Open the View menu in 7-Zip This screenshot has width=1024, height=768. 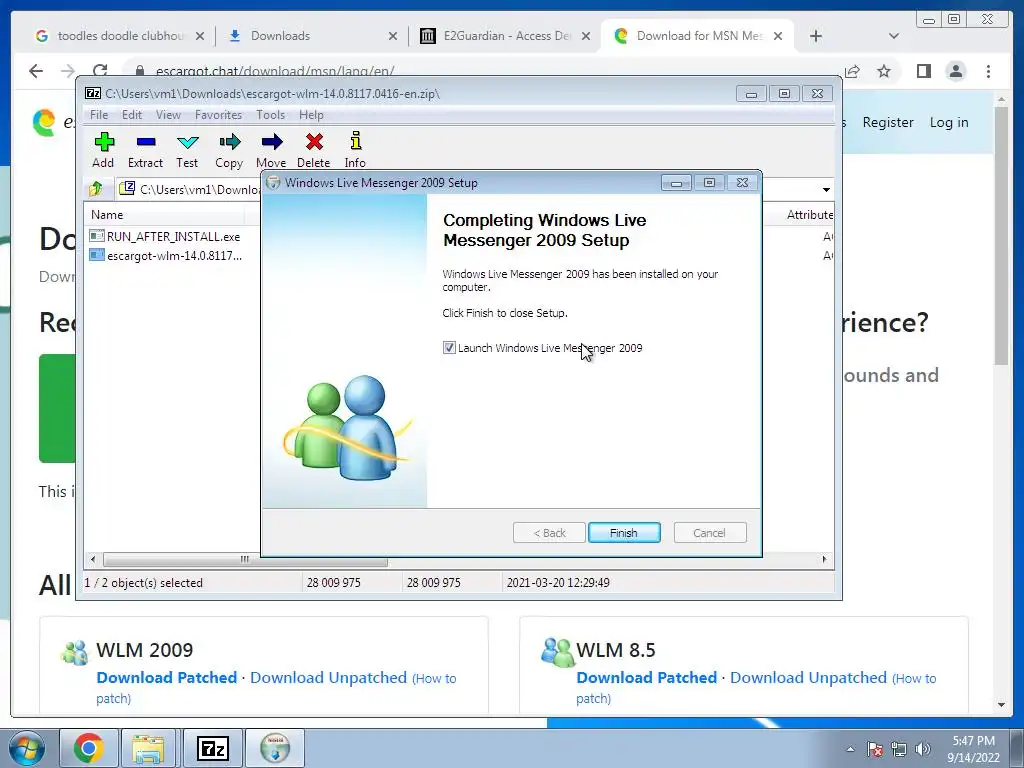click(x=168, y=115)
